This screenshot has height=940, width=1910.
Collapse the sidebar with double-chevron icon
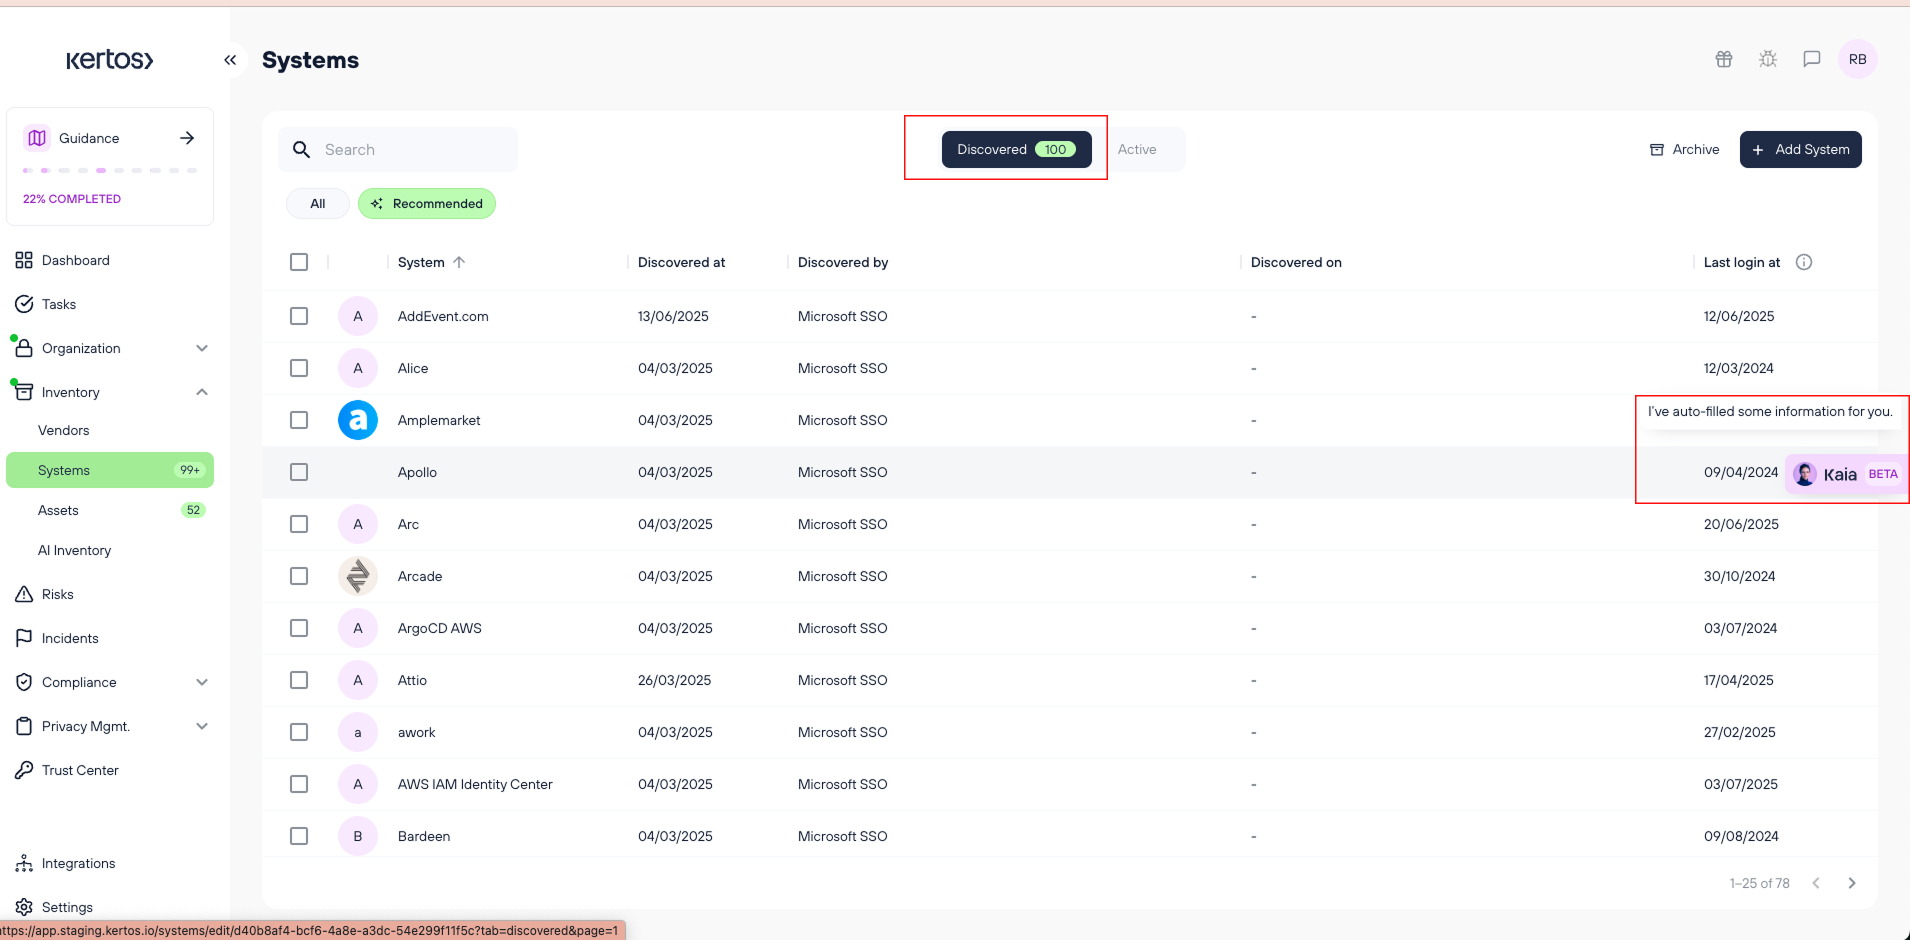pyautogui.click(x=230, y=60)
